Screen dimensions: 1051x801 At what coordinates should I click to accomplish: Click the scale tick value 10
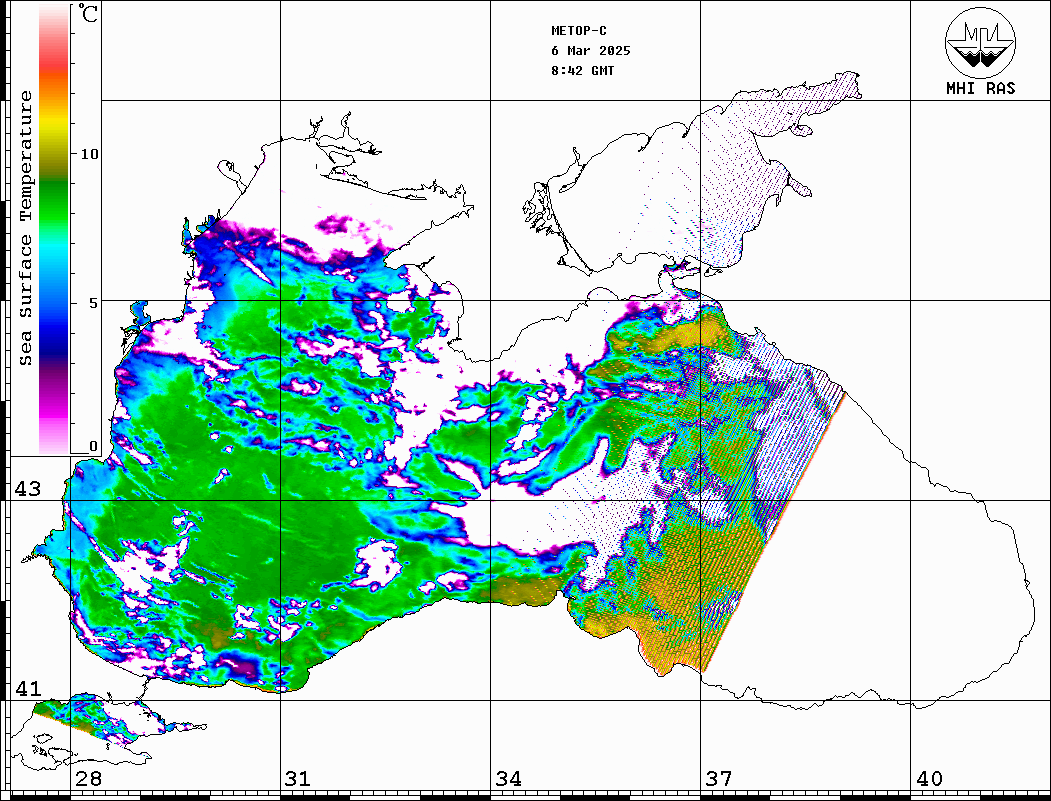tap(89, 154)
